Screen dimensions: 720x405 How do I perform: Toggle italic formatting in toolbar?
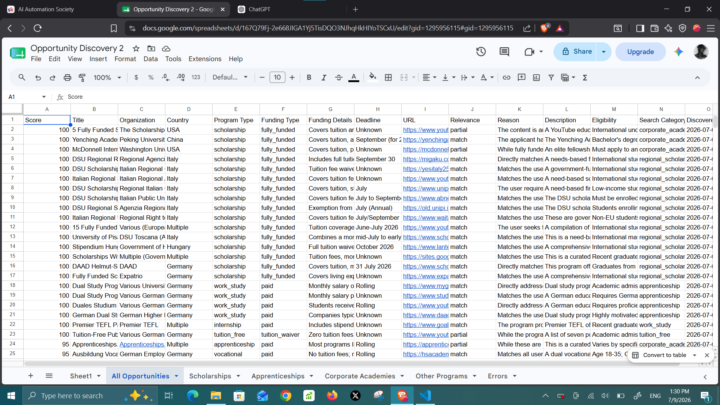(324, 78)
